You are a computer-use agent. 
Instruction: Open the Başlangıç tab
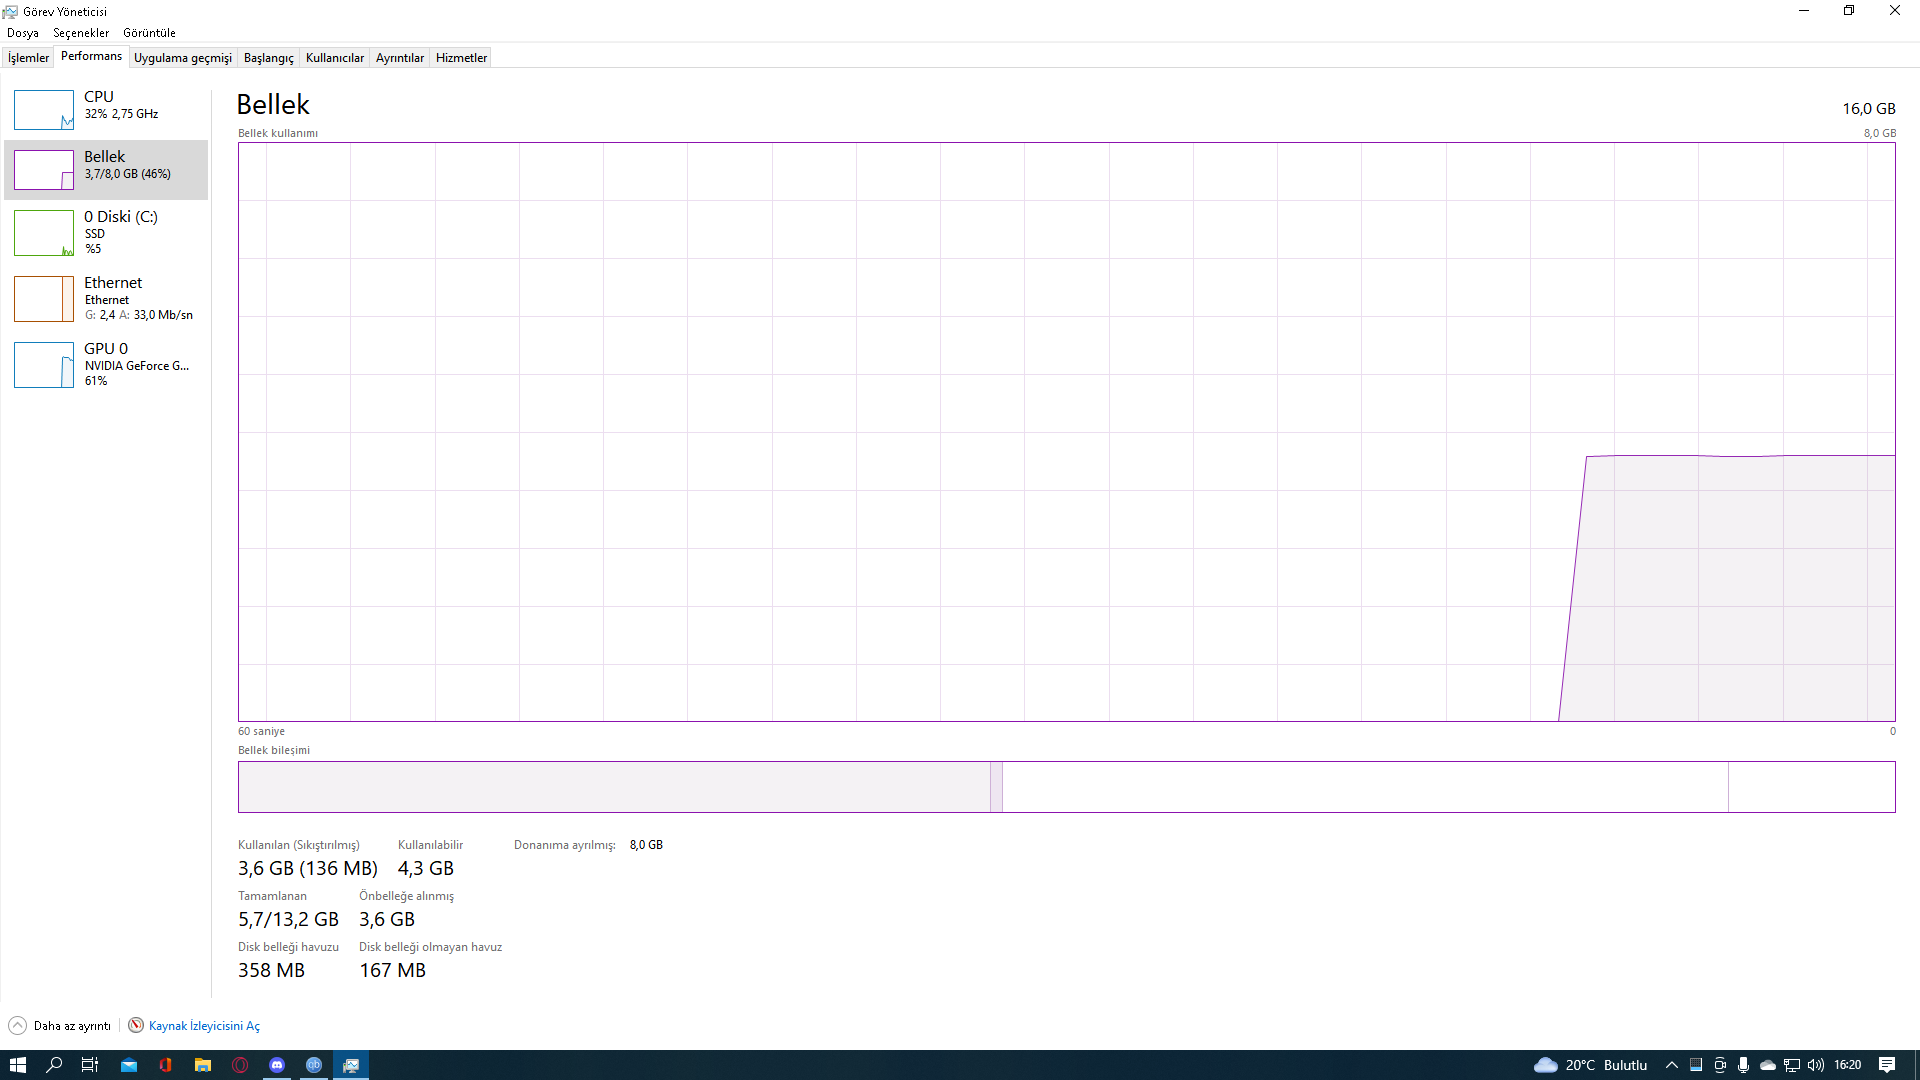click(x=268, y=58)
